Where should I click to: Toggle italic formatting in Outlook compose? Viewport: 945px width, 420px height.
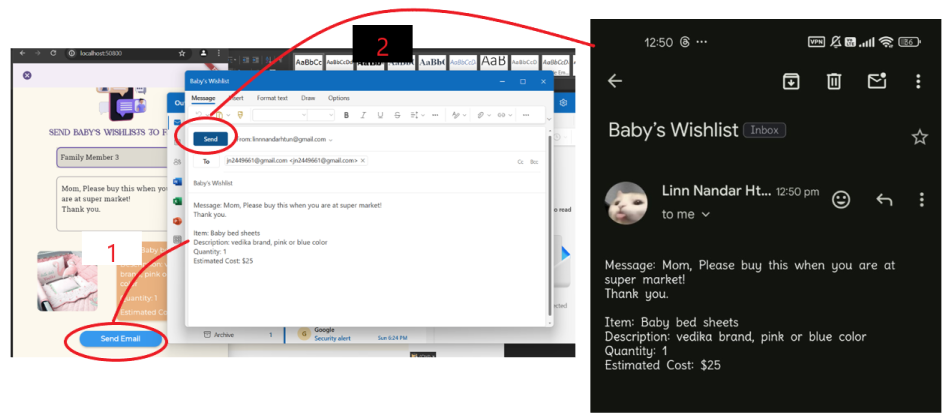click(364, 116)
